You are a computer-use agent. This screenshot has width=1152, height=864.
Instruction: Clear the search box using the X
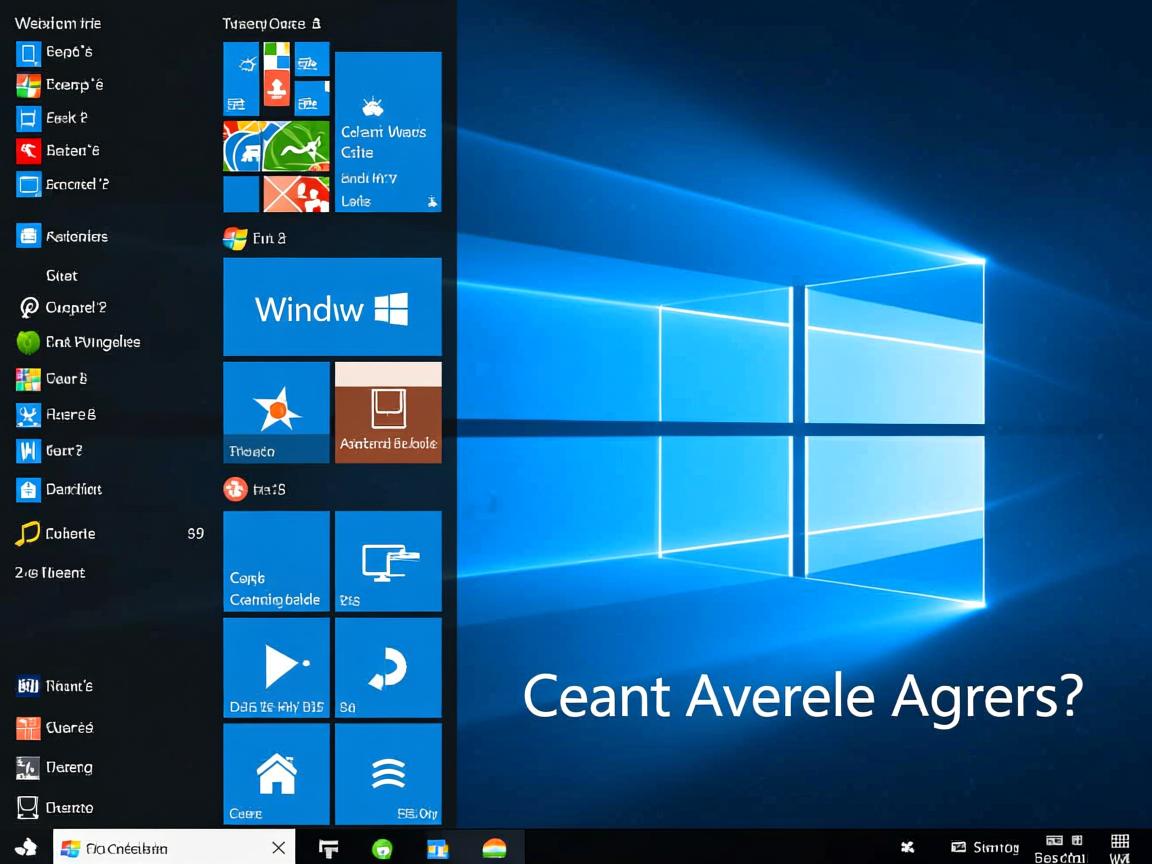coord(278,847)
